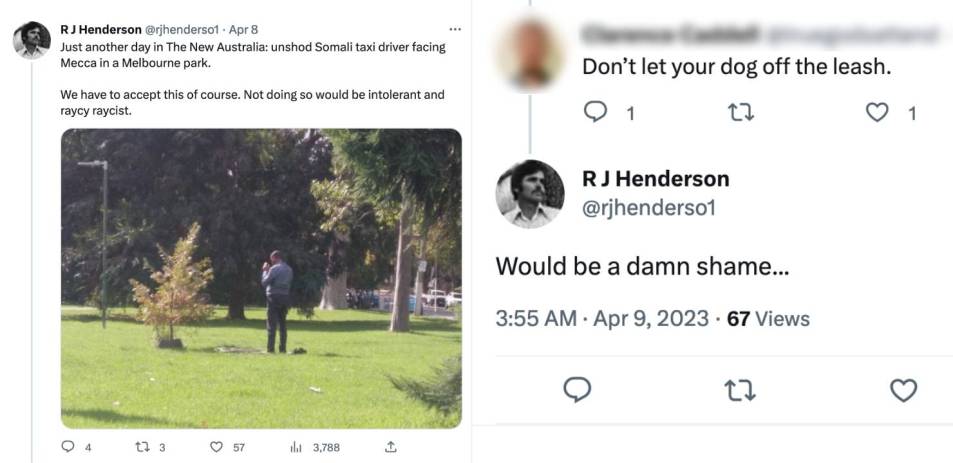The width and height of the screenshot is (953, 463).
Task: Retweet the park photo tweet
Action: click(142, 447)
